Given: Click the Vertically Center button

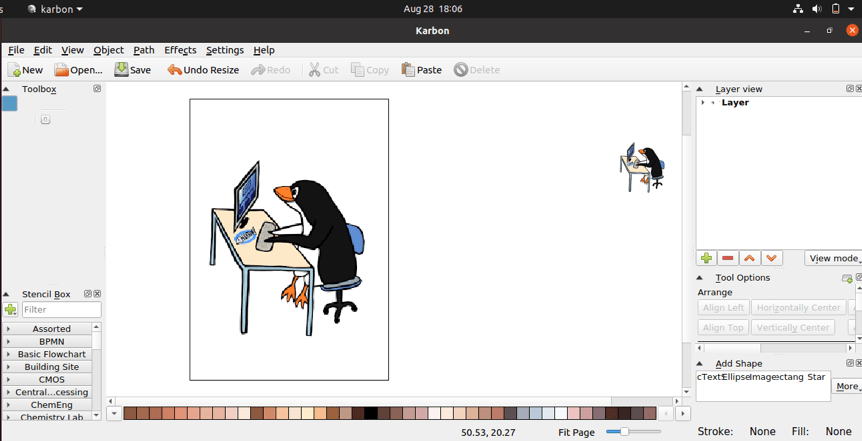Looking at the screenshot, I should (x=793, y=328).
